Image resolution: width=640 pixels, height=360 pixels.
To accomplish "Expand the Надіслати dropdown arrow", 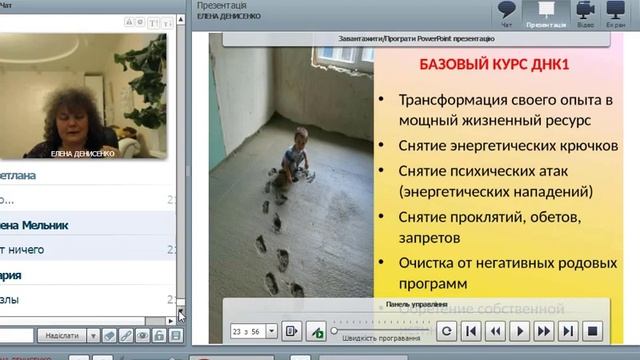I will (x=93, y=336).
